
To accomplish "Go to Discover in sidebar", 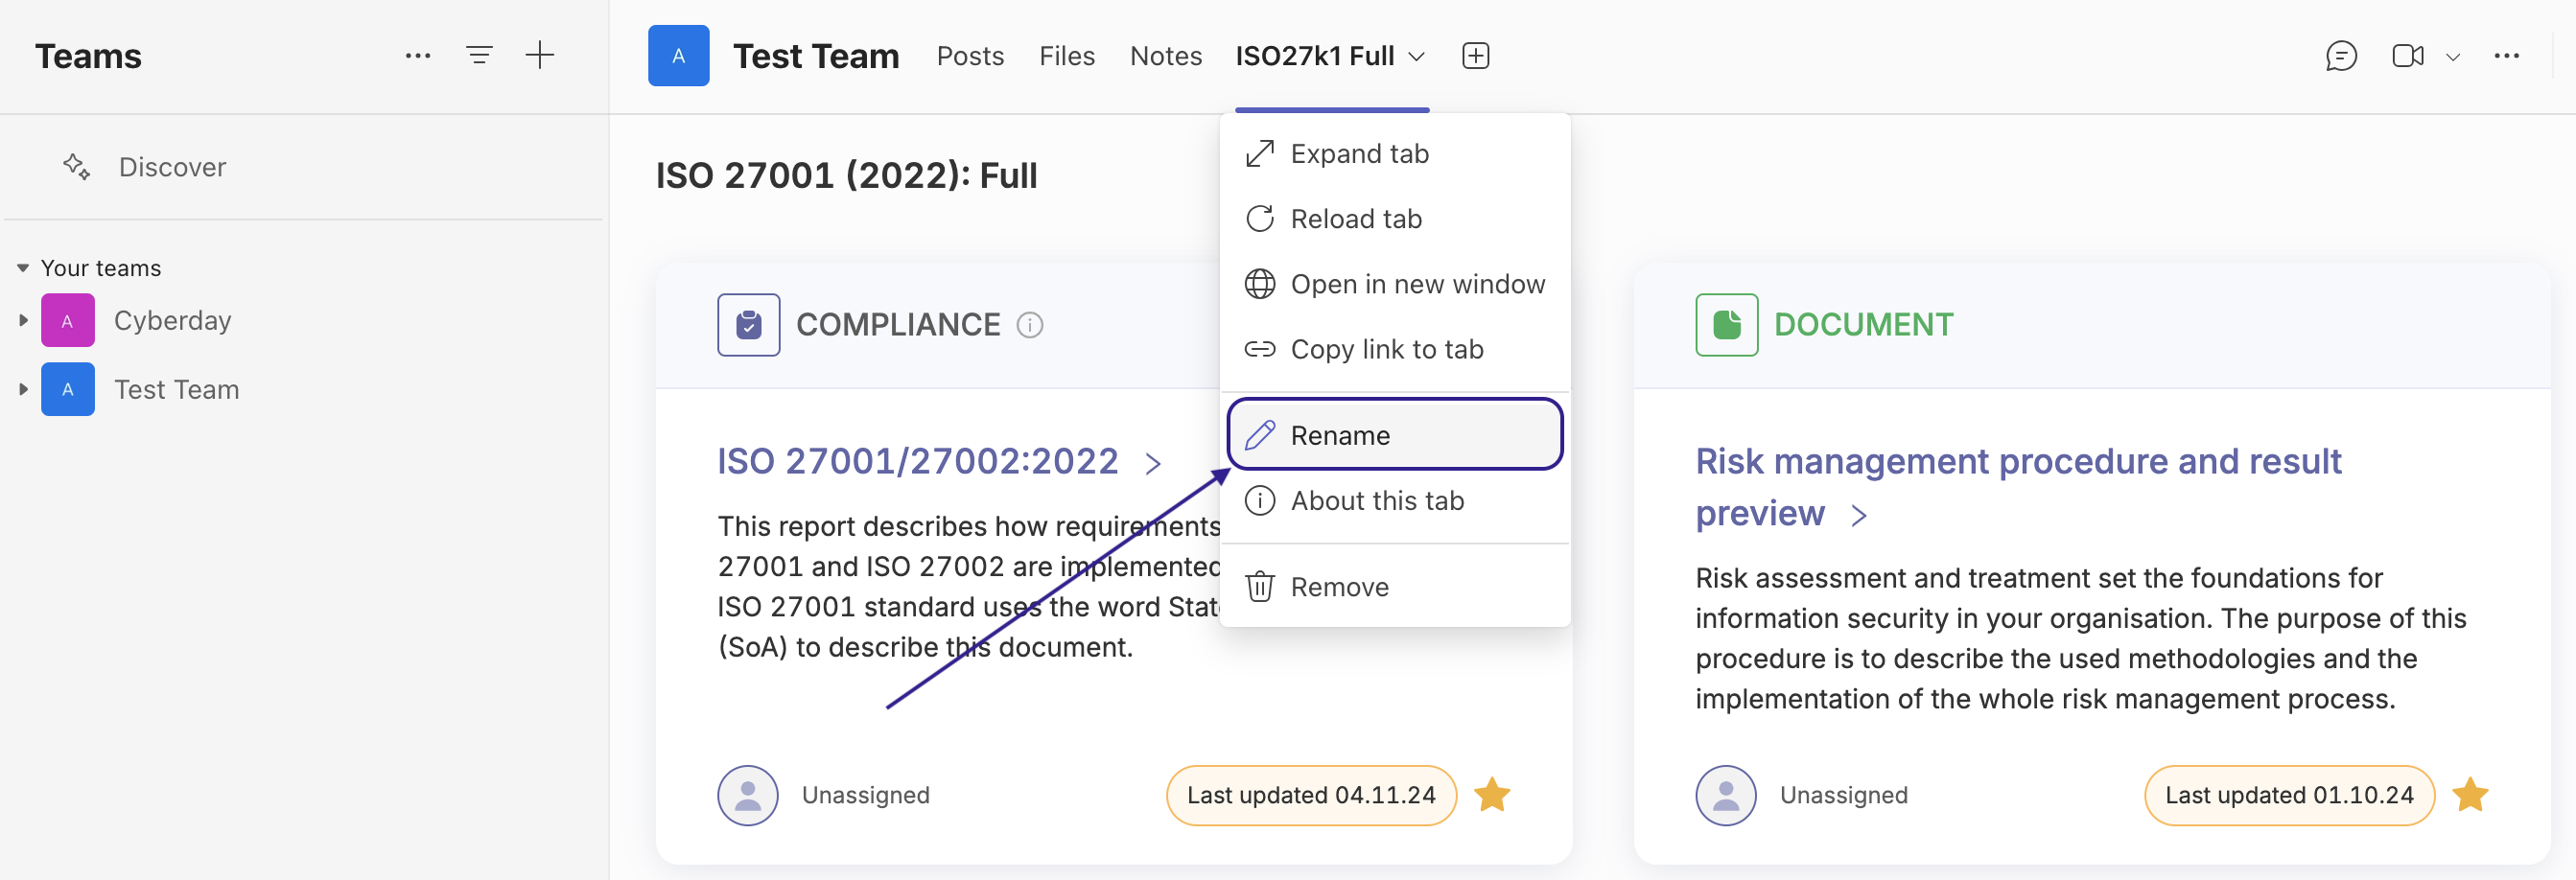I will pyautogui.click(x=172, y=167).
